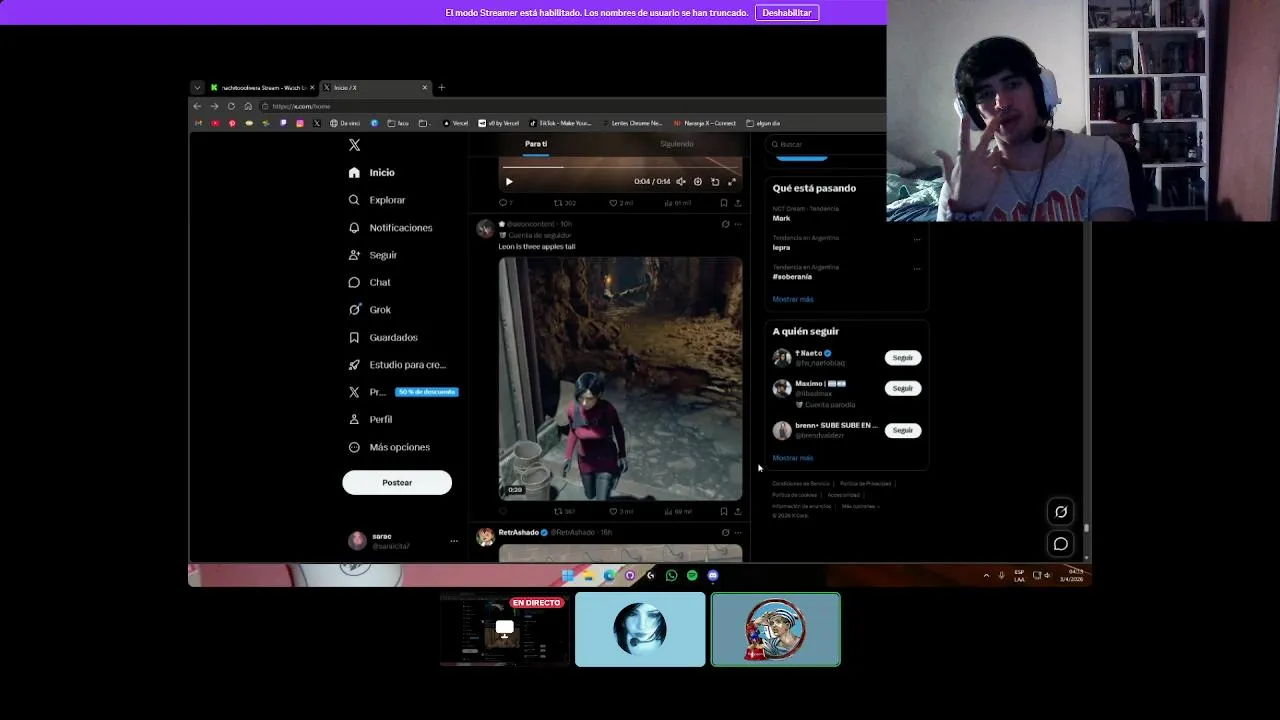Open Explorar in the X sidebar
1280x720 pixels.
coord(376,200)
